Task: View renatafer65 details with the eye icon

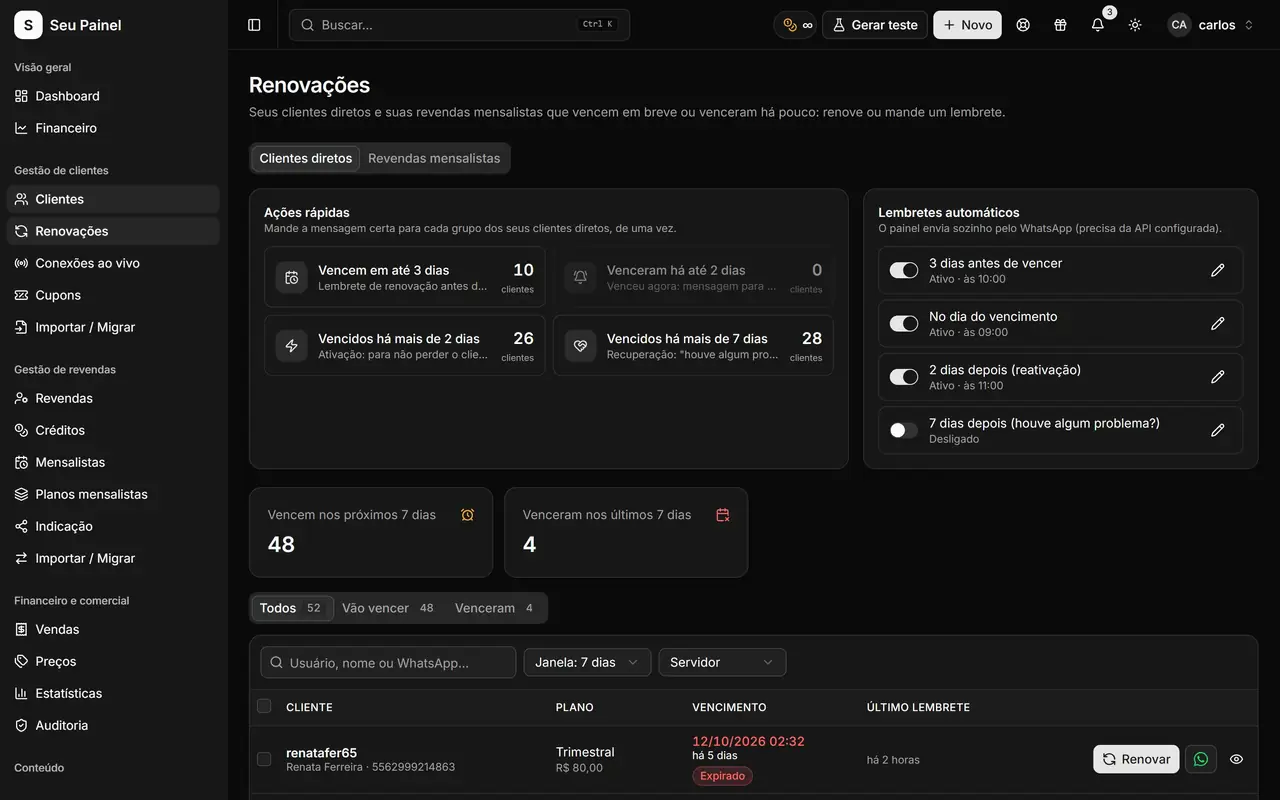Action: [1237, 759]
